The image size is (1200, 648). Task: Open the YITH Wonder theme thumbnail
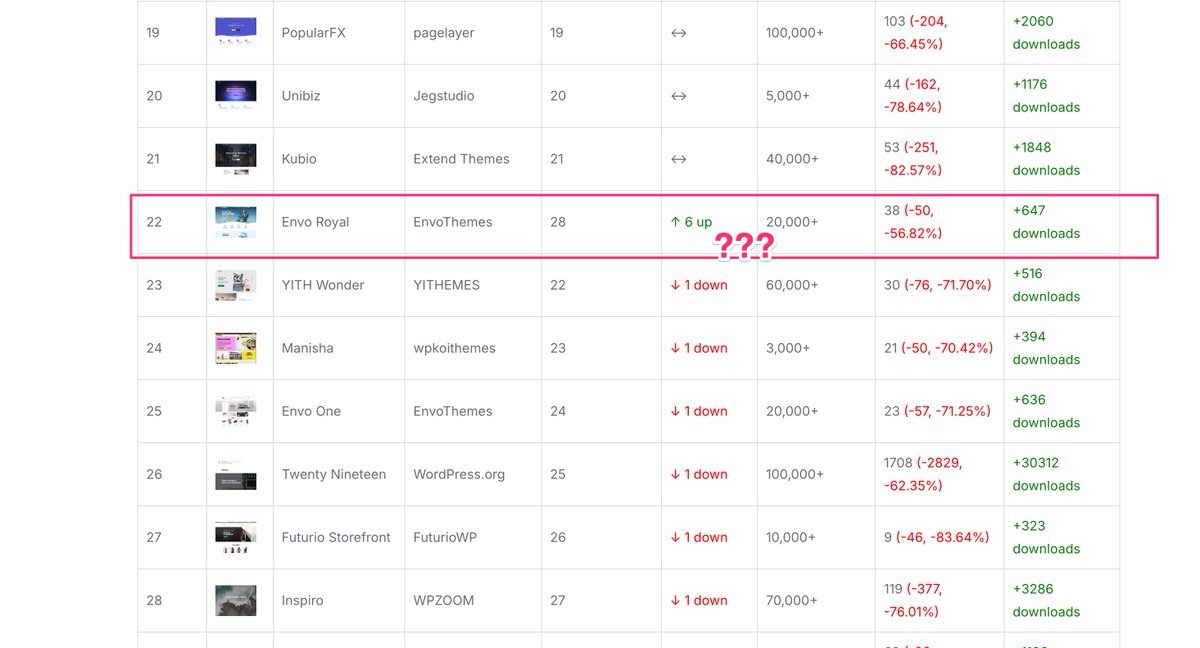tap(236, 285)
